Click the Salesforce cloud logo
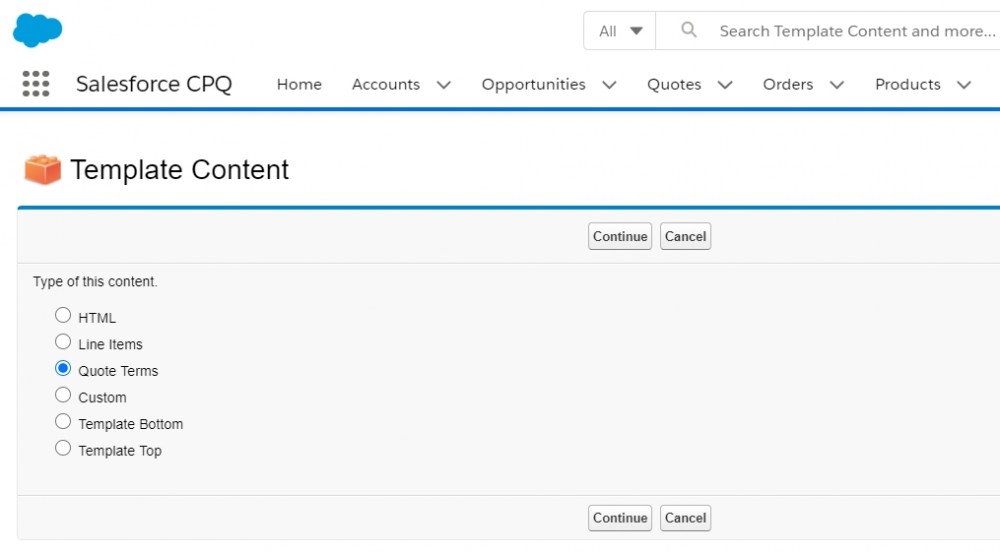This screenshot has height=552, width=1000. point(38,30)
